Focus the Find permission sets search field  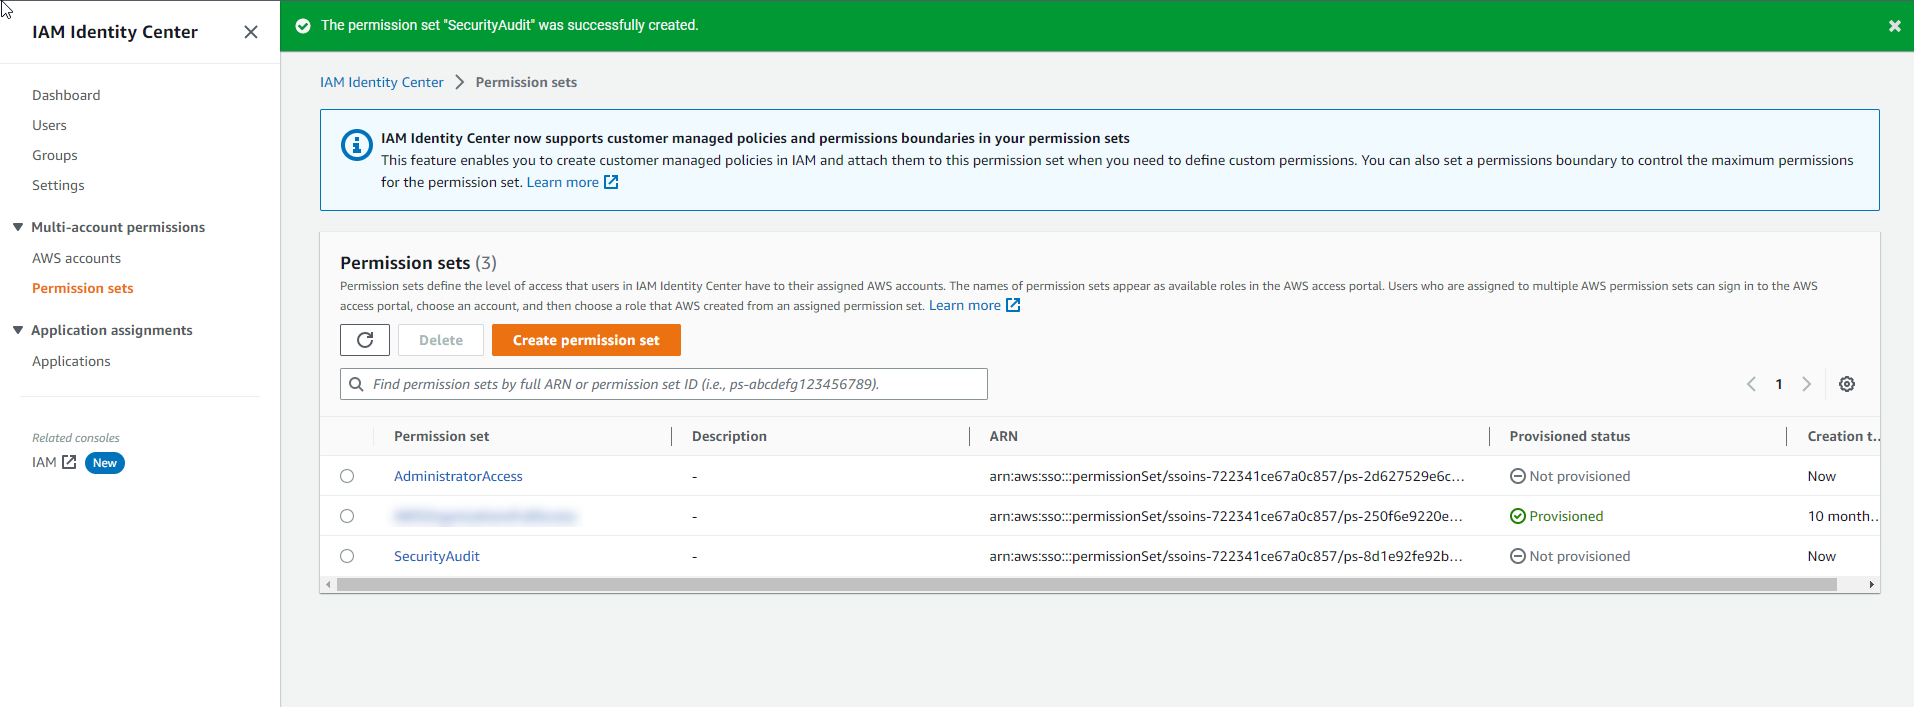pyautogui.click(x=664, y=384)
